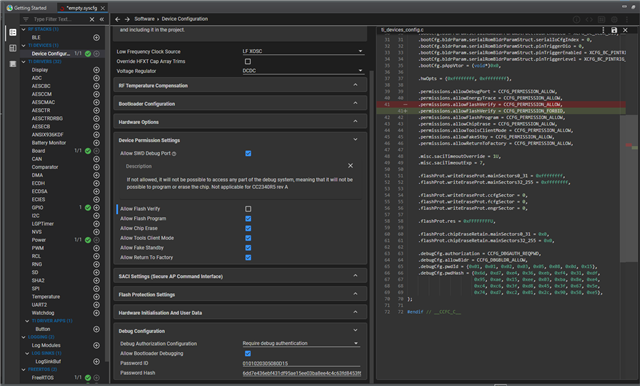Image resolution: width=640 pixels, height=386 pixels.
Task: Uncheck Allow Flash Program
Action: point(248,219)
